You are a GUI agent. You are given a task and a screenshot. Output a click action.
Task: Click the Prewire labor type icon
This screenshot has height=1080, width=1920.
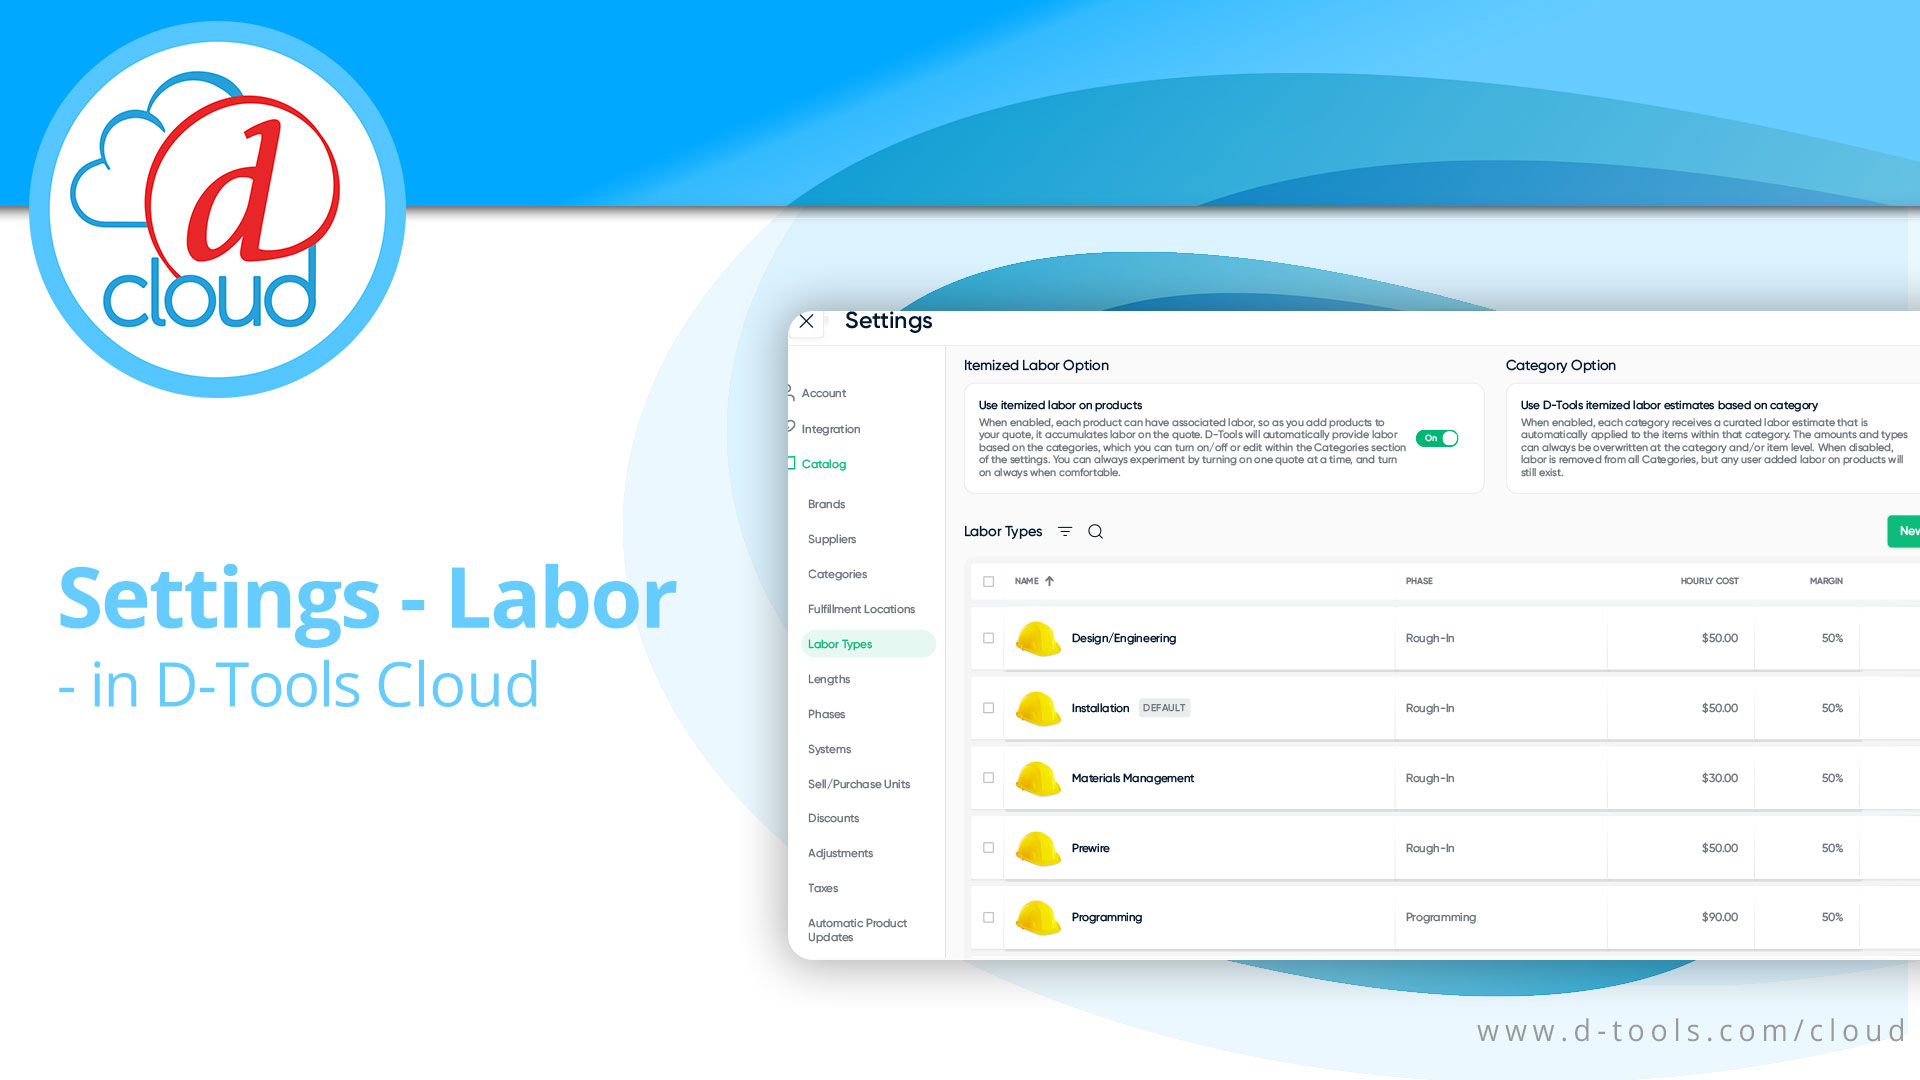pos(1038,847)
